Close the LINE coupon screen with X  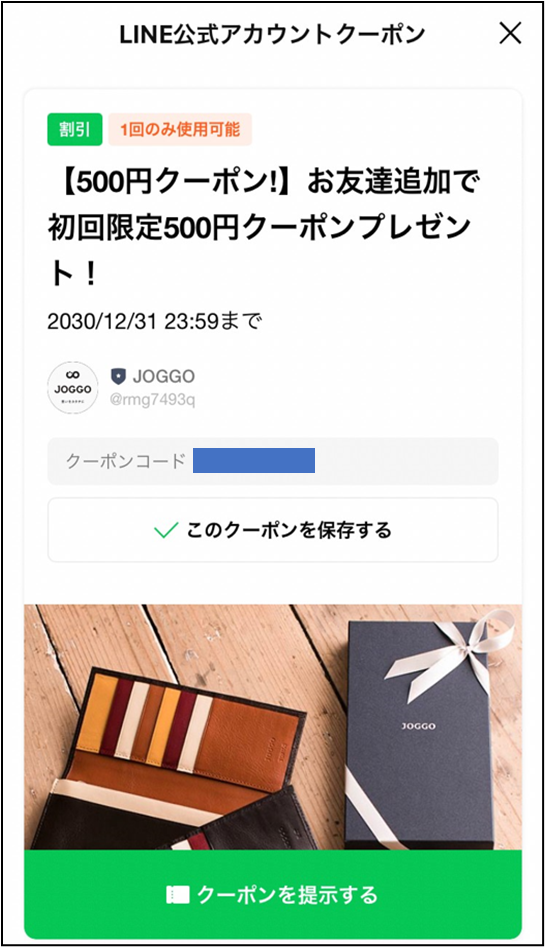[x=510, y=34]
